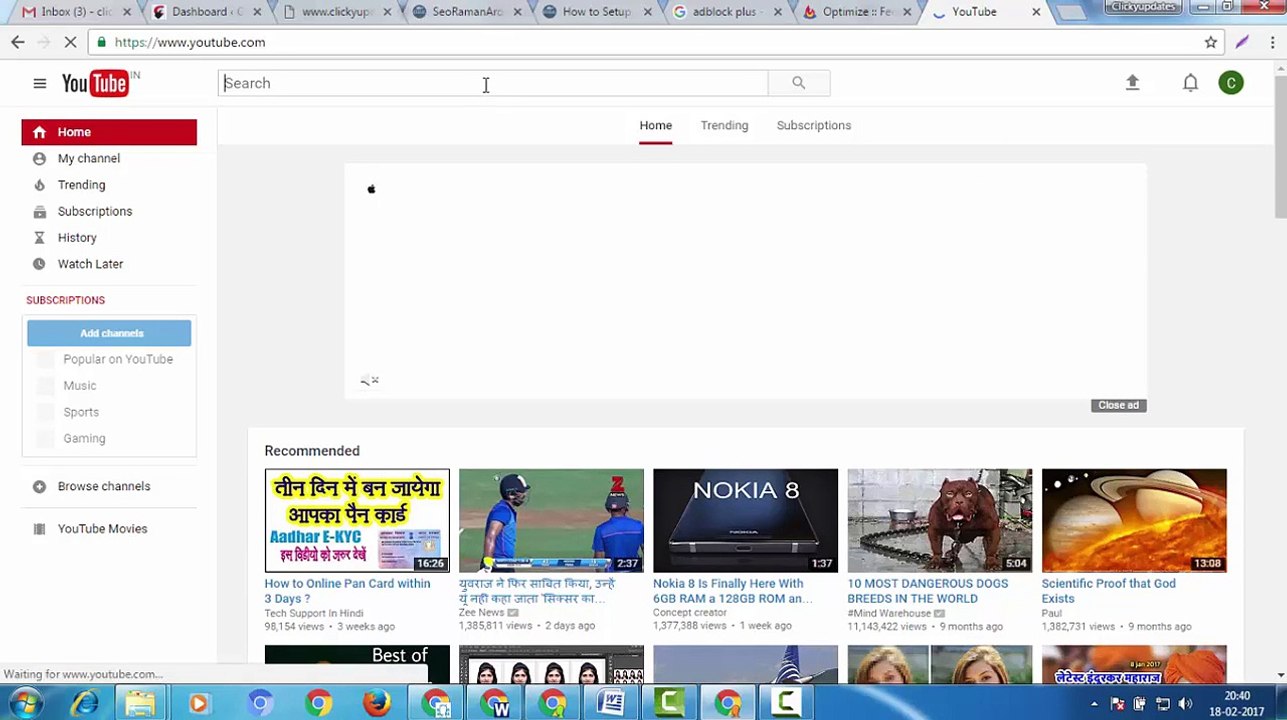This screenshot has width=1287, height=720.
Task: Open the account avatar menu
Action: point(1231,83)
